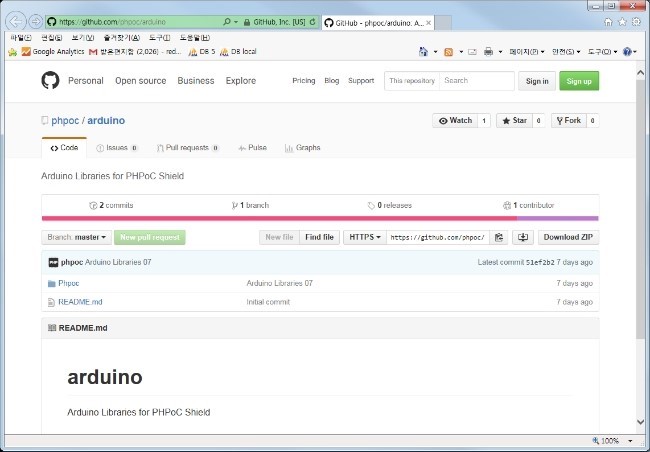Click the Download ZIP button
The height and width of the screenshot is (452, 650).
[x=568, y=237]
